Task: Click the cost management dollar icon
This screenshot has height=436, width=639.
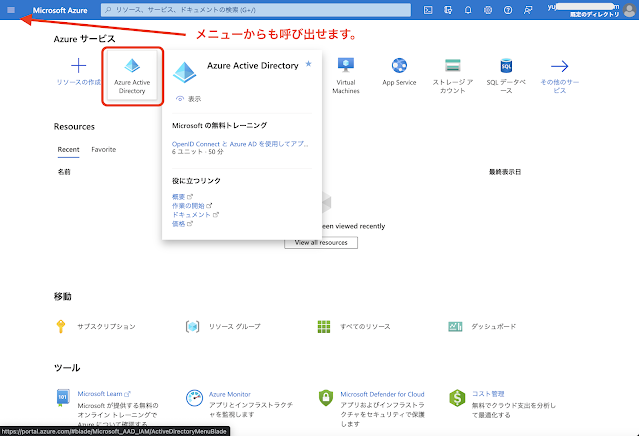Action: [x=457, y=398]
